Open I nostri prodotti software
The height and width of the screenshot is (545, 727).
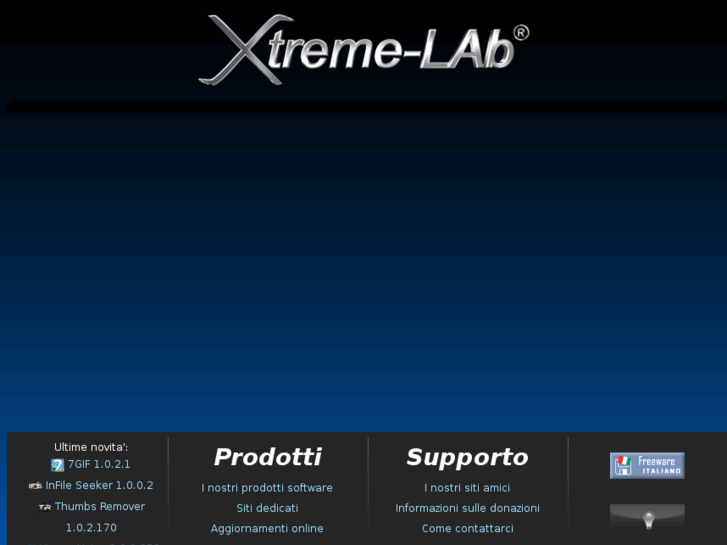[x=267, y=488]
